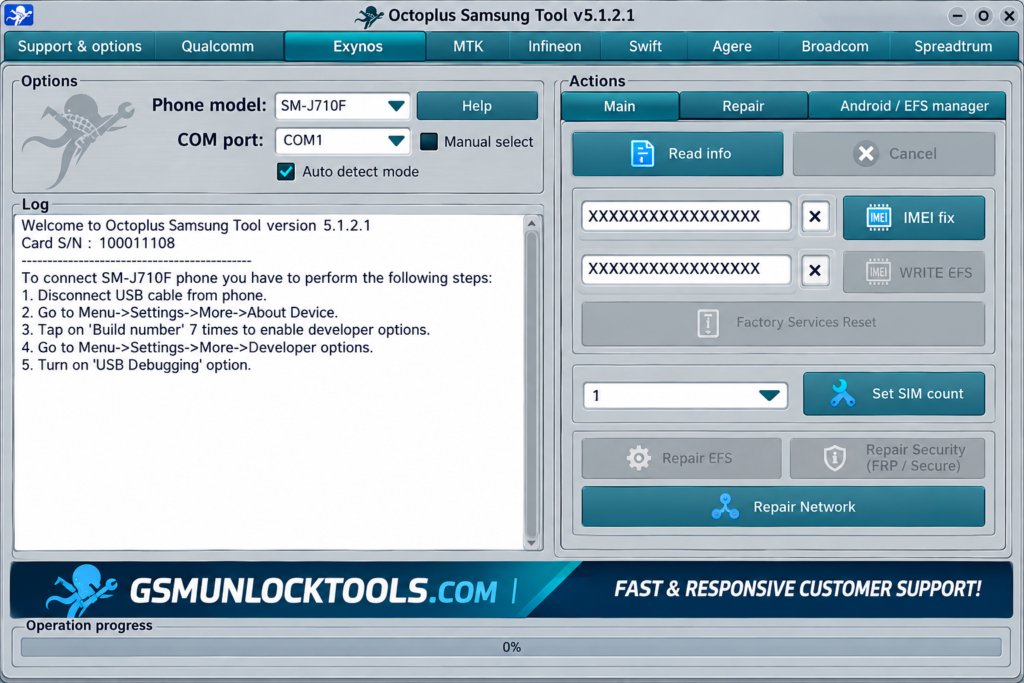Click in the second IMEI input field
This screenshot has width=1024, height=683.
686,270
